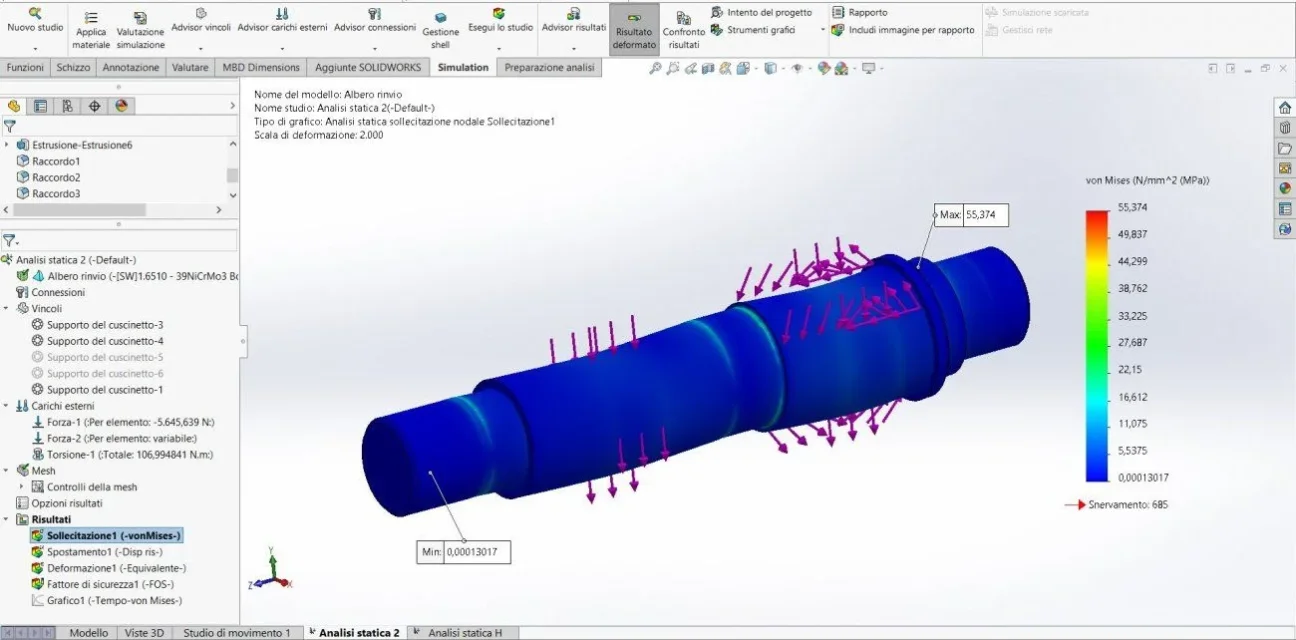Open the Valutare tab
This screenshot has height=640, width=1296.
tap(190, 67)
